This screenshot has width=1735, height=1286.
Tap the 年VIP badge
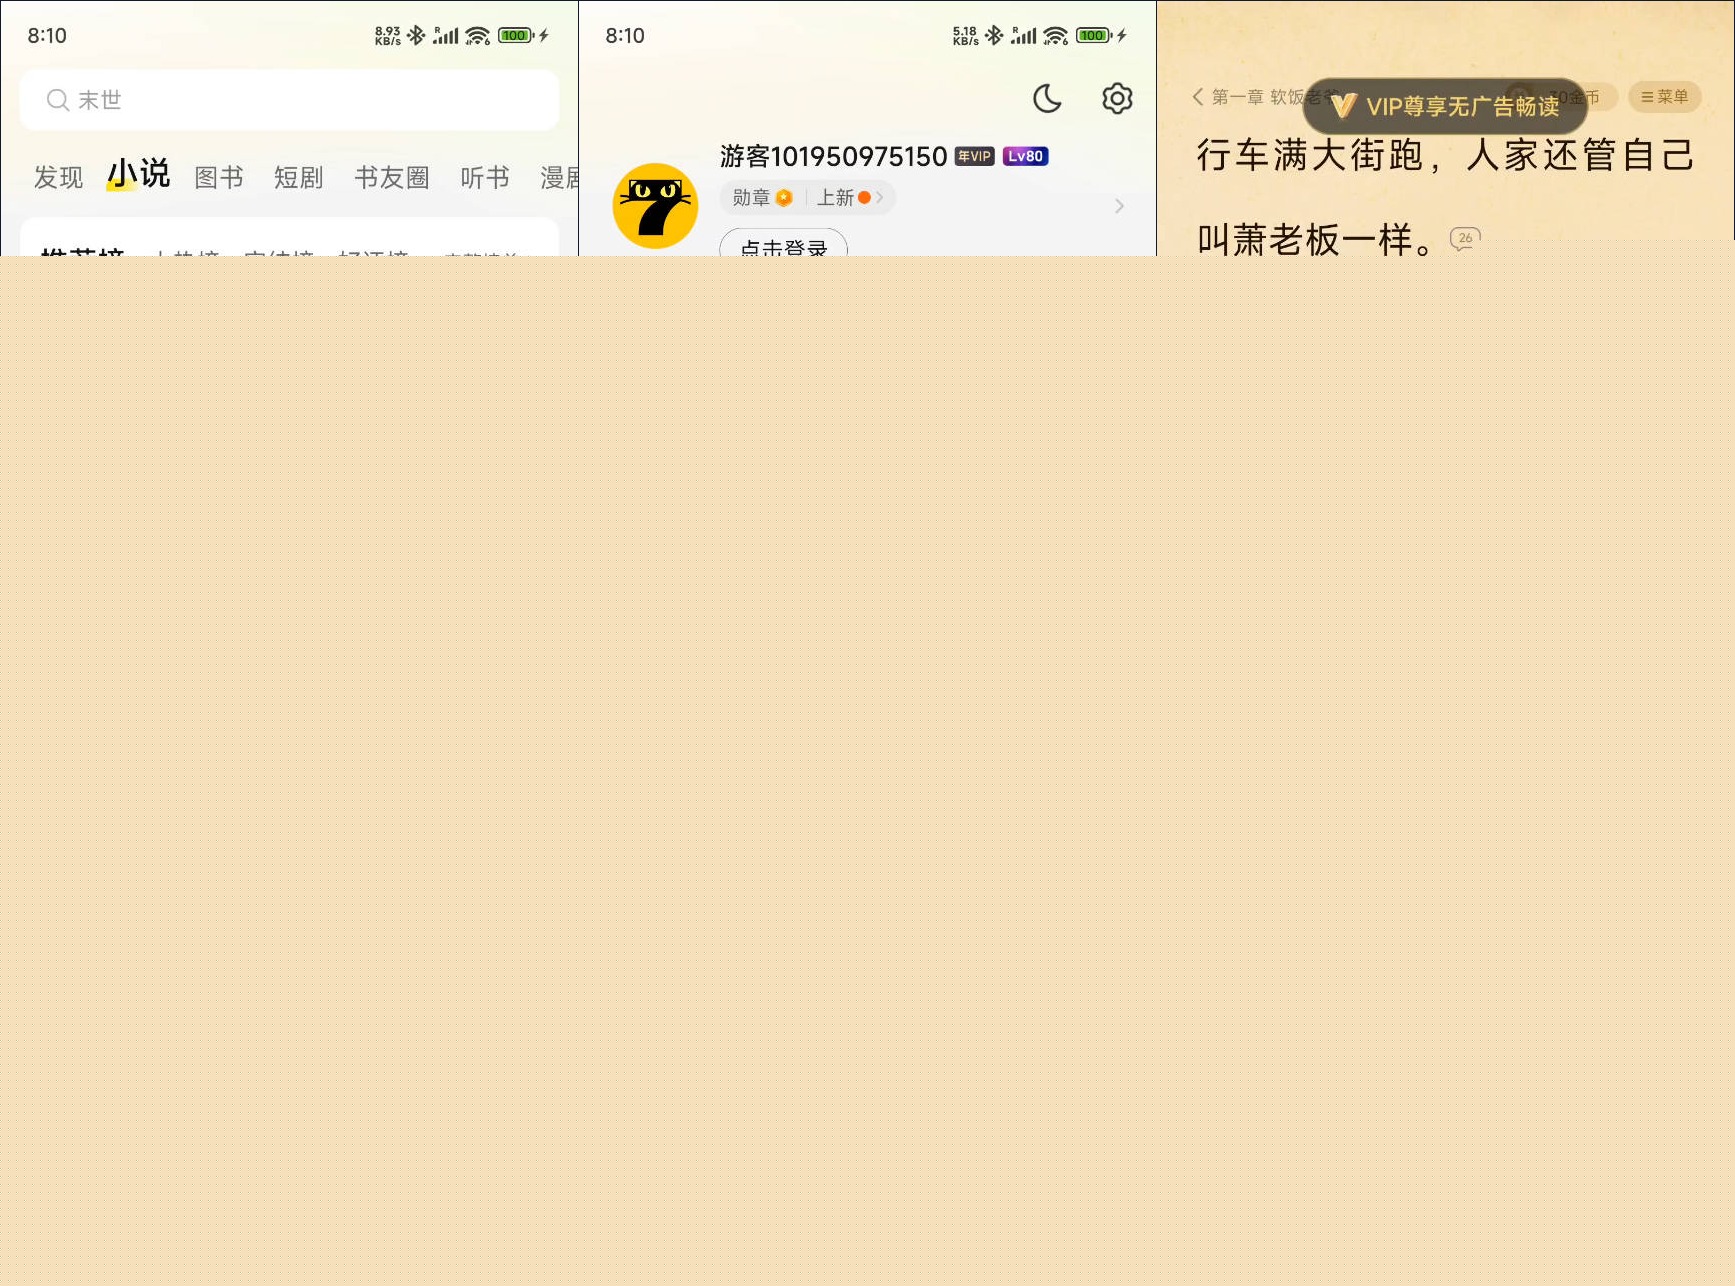pos(974,156)
